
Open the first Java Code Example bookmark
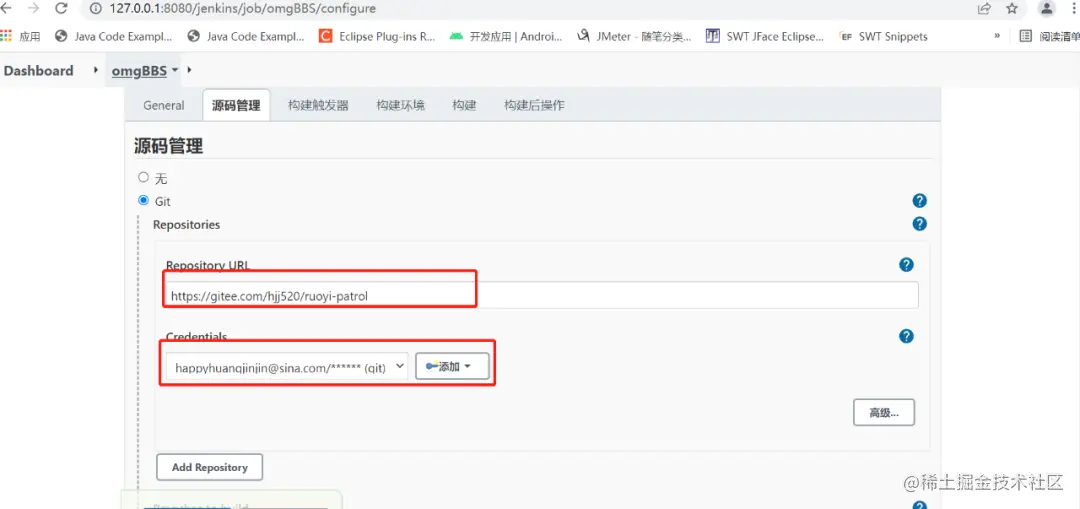click(114, 37)
